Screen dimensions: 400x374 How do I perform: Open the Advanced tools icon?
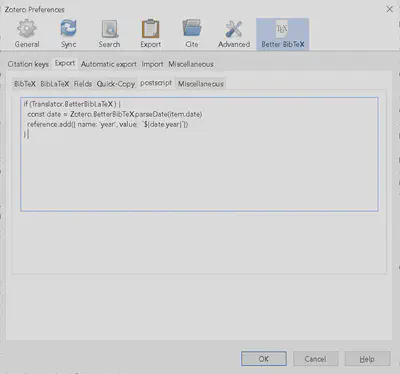coord(234,29)
